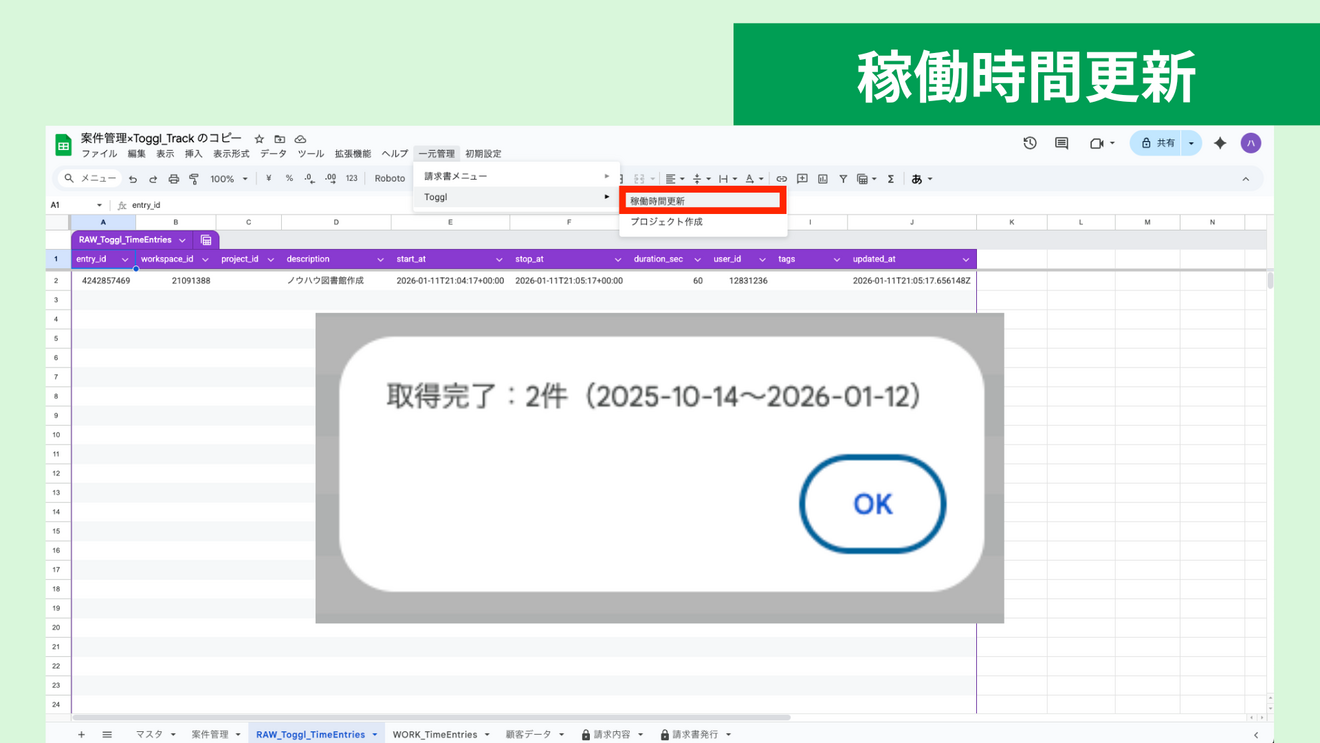
Task: Click the Functions sigma icon
Action: coord(891,179)
